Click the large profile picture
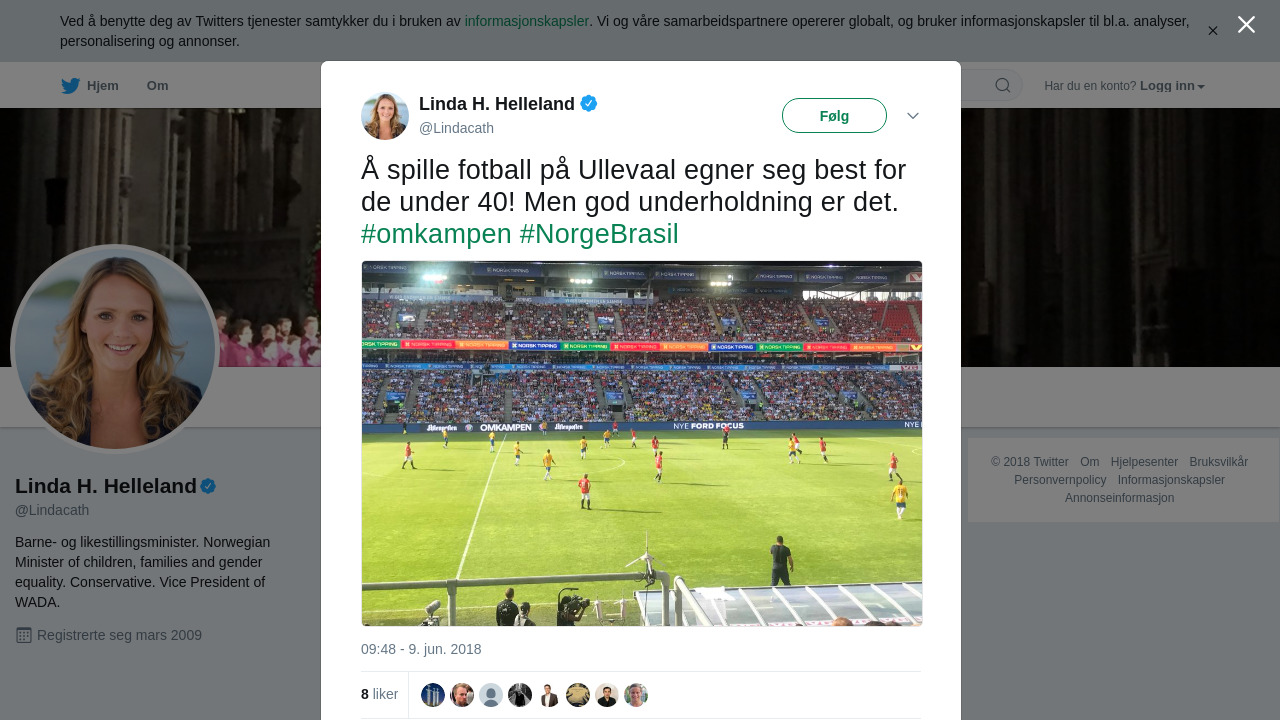Image resolution: width=1280 pixels, height=720 pixels. (115, 349)
